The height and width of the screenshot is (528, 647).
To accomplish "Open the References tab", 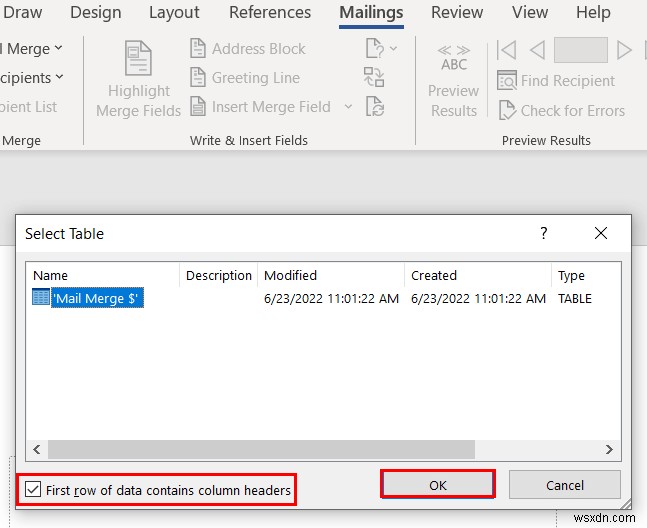I will pyautogui.click(x=270, y=12).
